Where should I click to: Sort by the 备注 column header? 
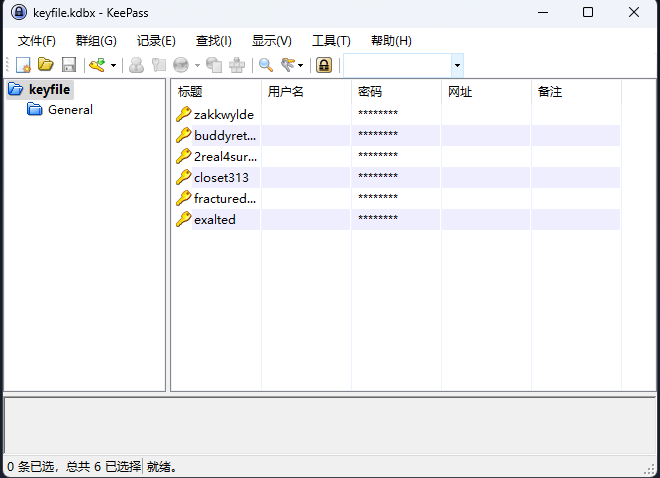point(576,92)
